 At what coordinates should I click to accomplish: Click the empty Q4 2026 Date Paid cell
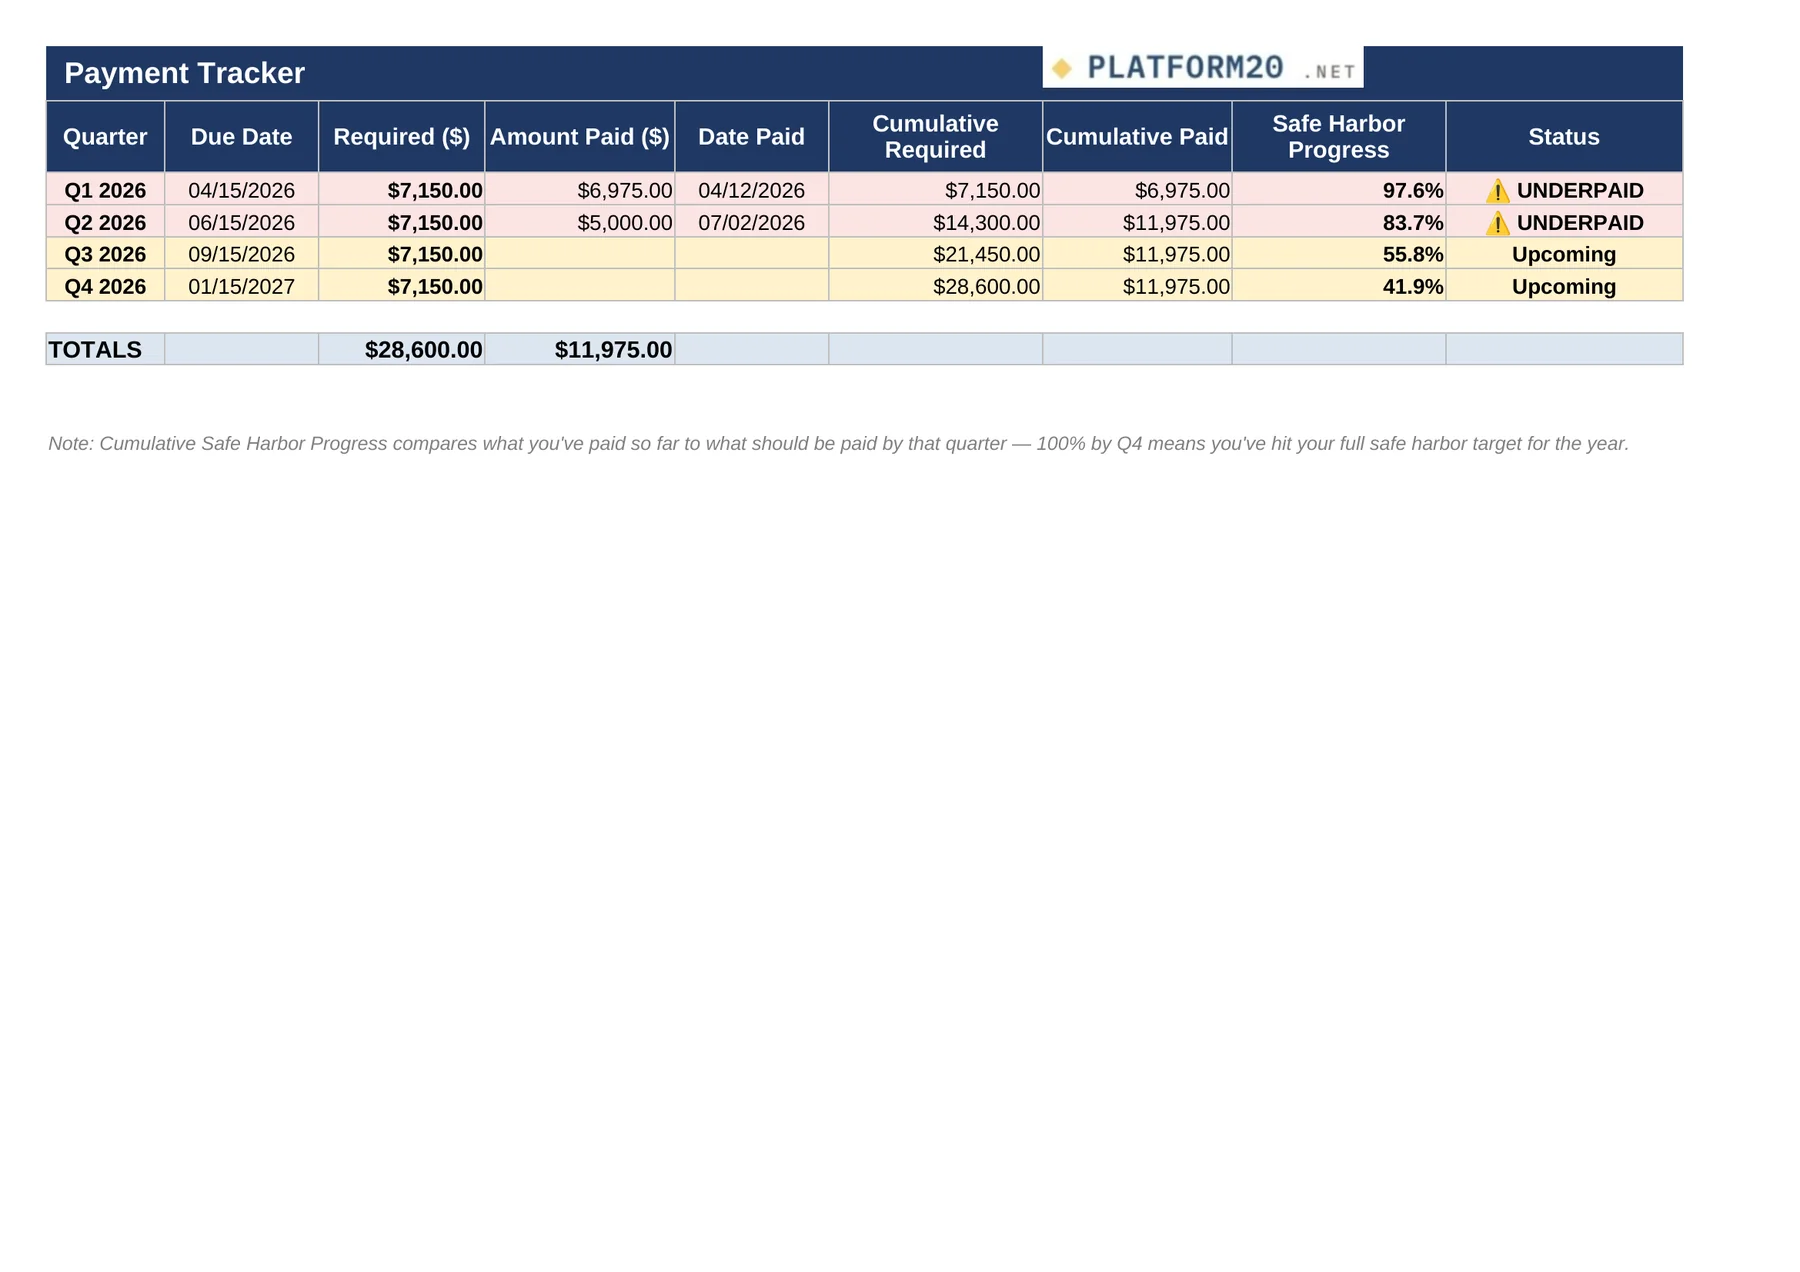coord(751,286)
